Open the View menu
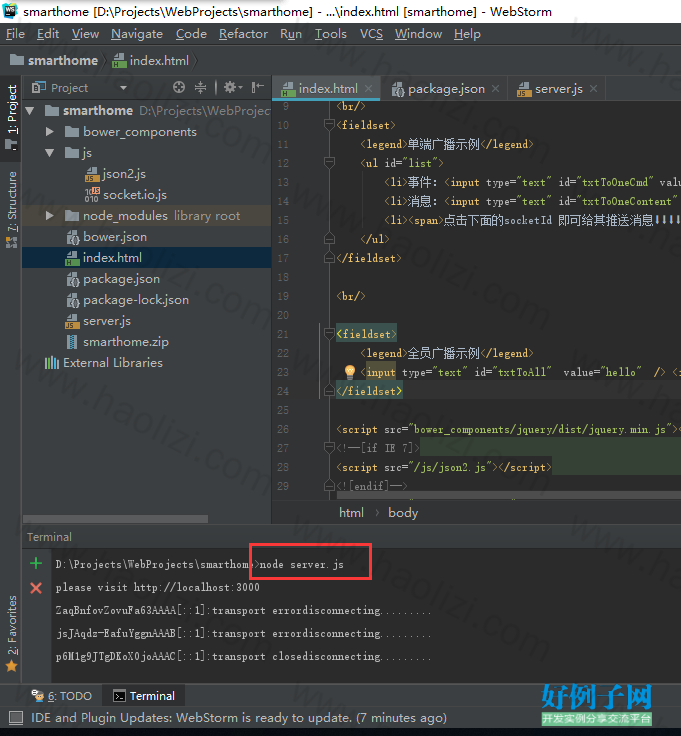Screen dimensions: 681x736 (x=85, y=34)
